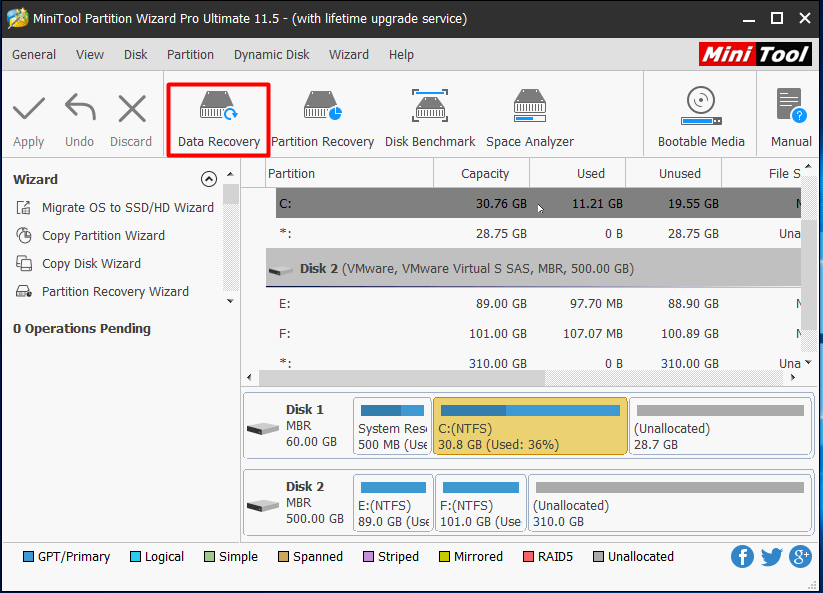Start the Disk Benchmark tool
The image size is (823, 593).
[x=429, y=113]
